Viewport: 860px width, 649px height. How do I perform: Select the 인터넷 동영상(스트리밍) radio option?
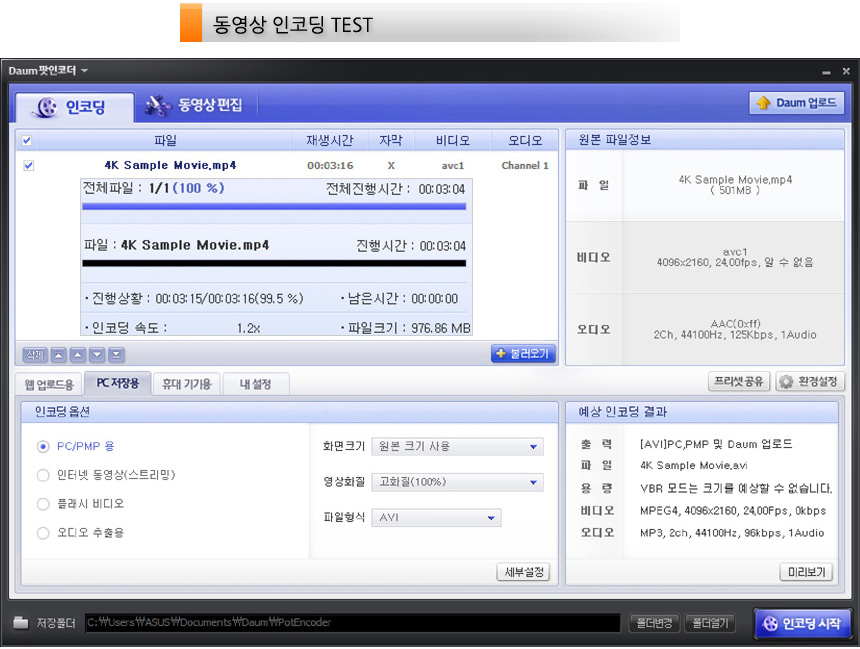tap(43, 475)
